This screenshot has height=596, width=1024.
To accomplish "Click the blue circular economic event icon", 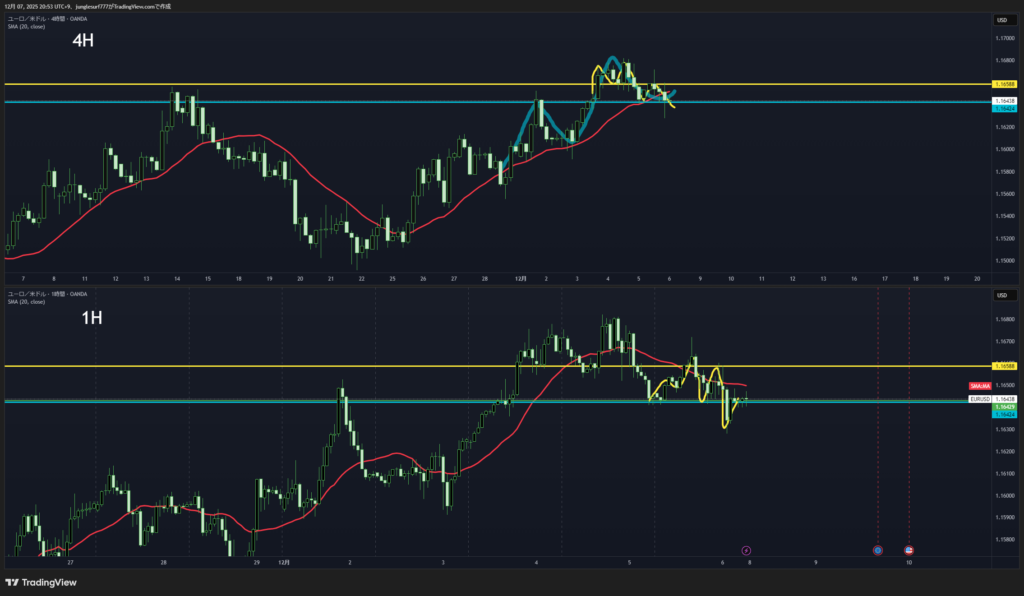I will coord(877,550).
